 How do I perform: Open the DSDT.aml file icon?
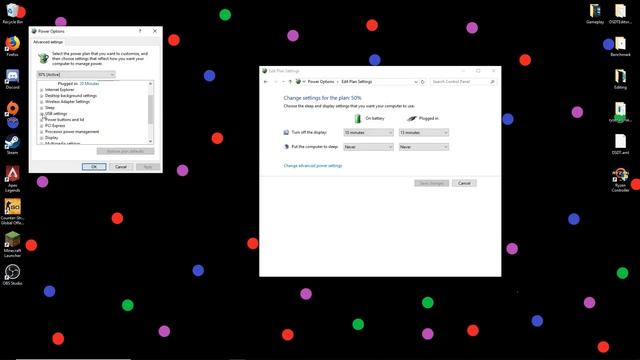coord(620,144)
